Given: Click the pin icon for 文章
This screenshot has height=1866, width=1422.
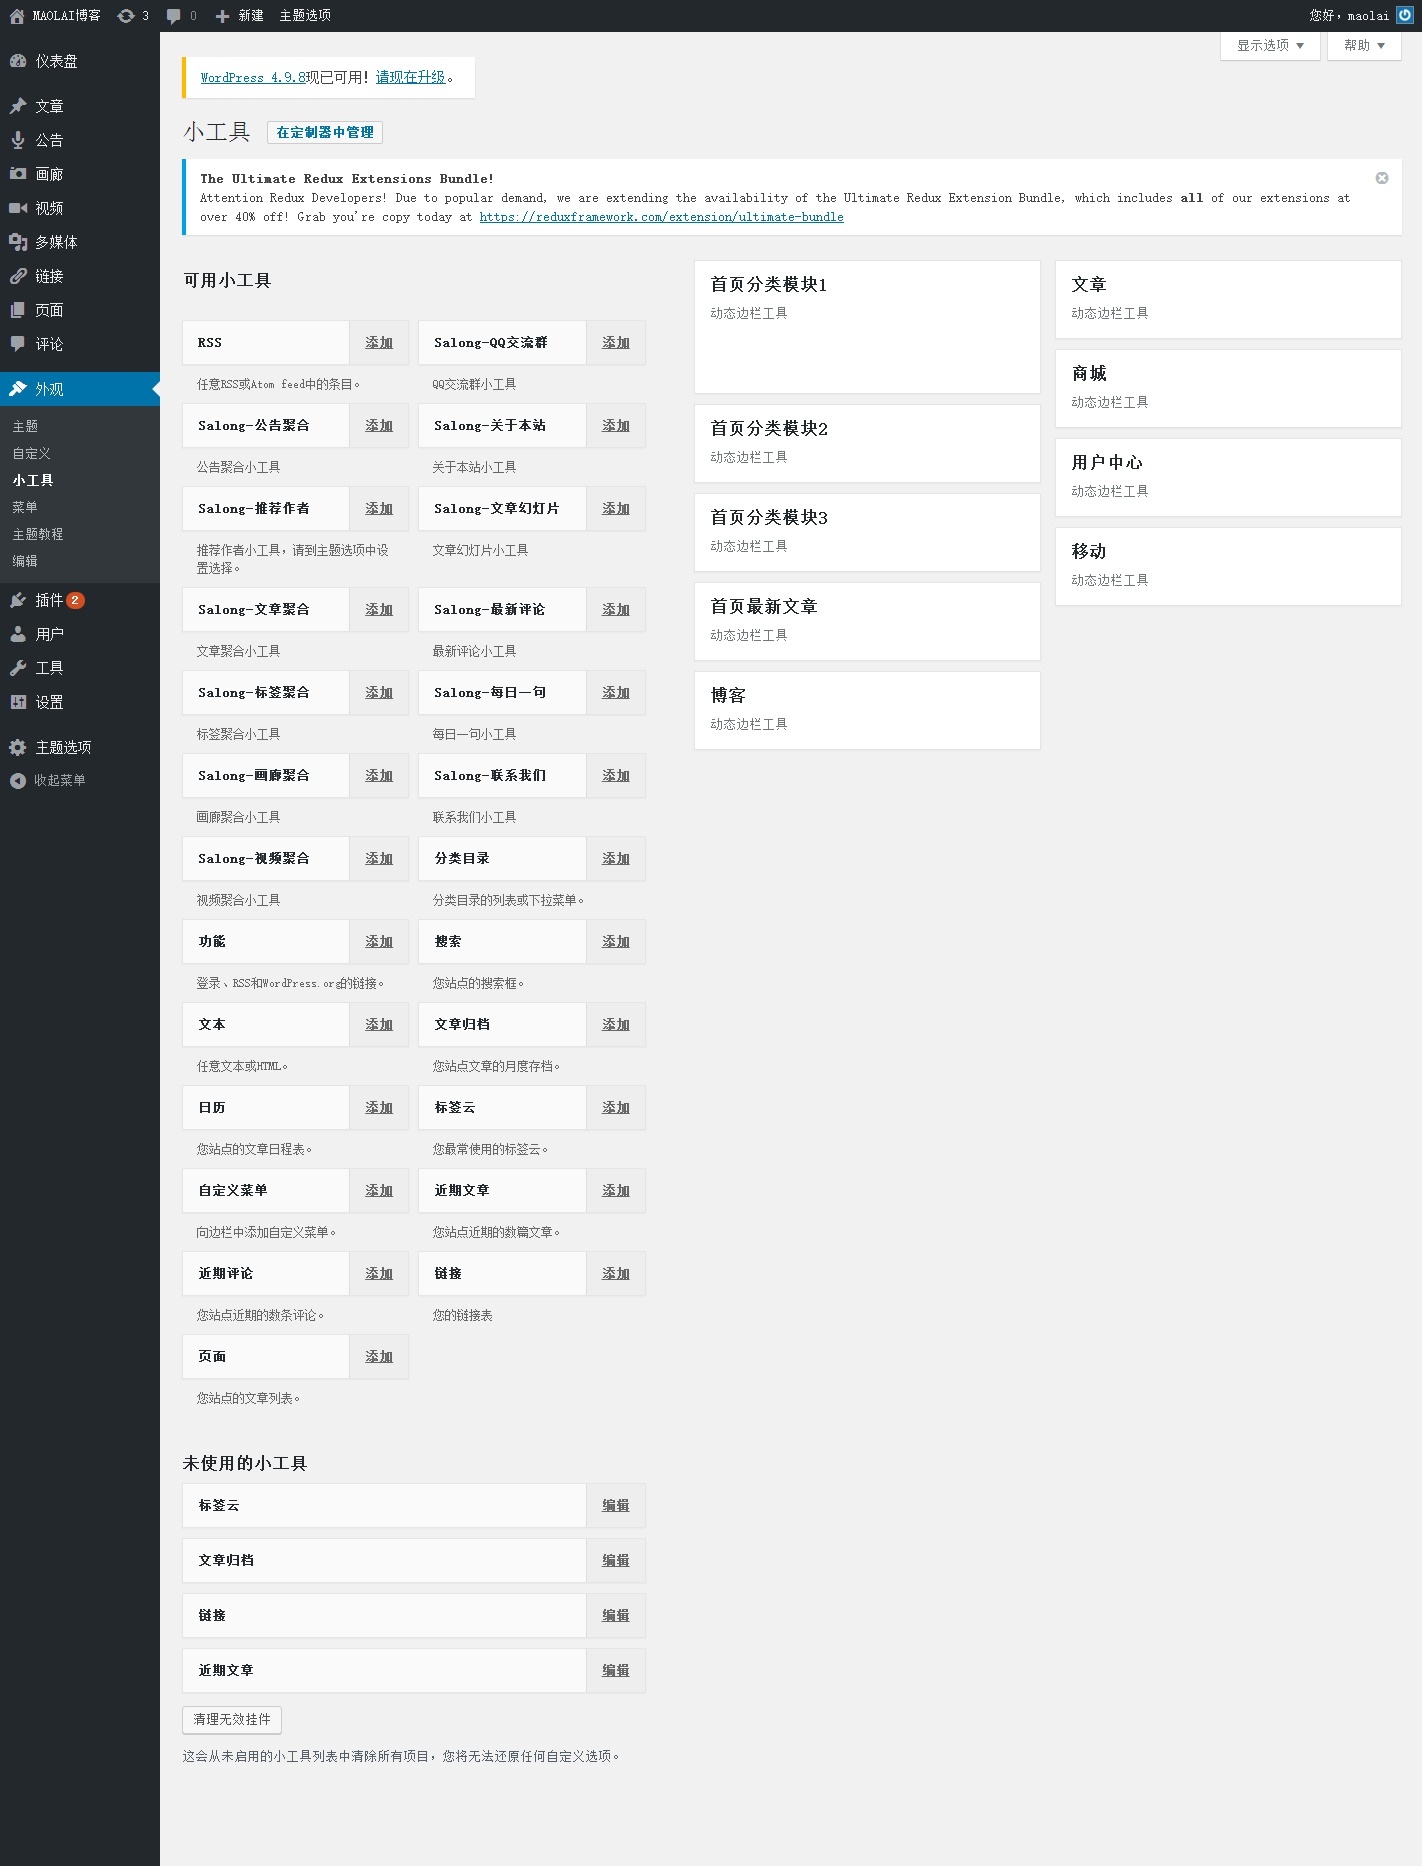Looking at the screenshot, I should click(18, 106).
